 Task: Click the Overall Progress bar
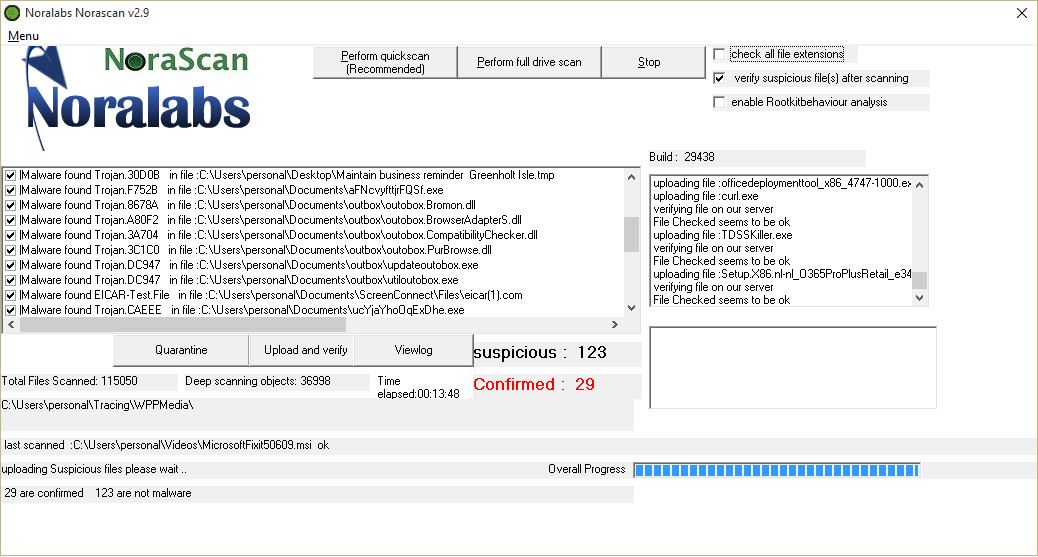pyautogui.click(x=777, y=470)
